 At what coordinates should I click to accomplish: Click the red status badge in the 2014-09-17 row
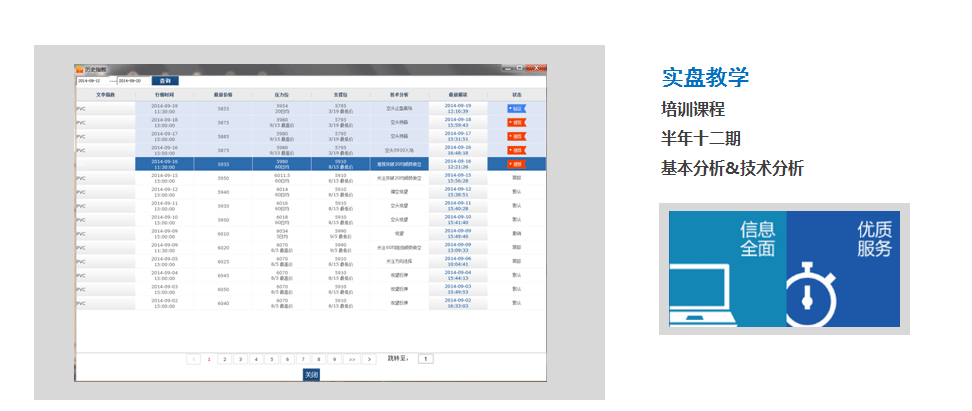tap(516, 136)
